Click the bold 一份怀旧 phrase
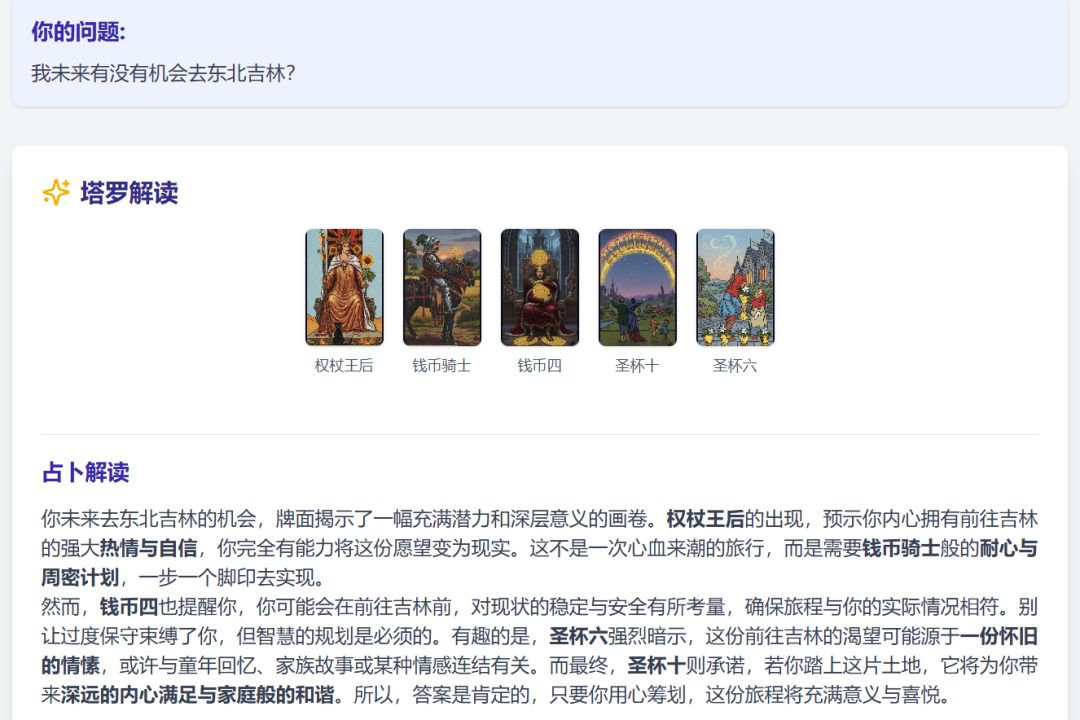This screenshot has height=720, width=1080. pyautogui.click(x=999, y=636)
